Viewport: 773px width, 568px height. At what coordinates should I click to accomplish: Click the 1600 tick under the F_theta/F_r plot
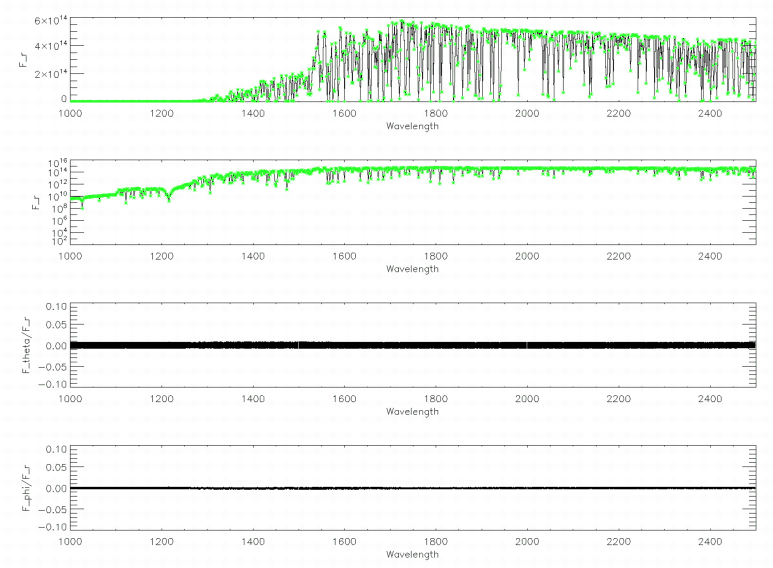point(344,399)
